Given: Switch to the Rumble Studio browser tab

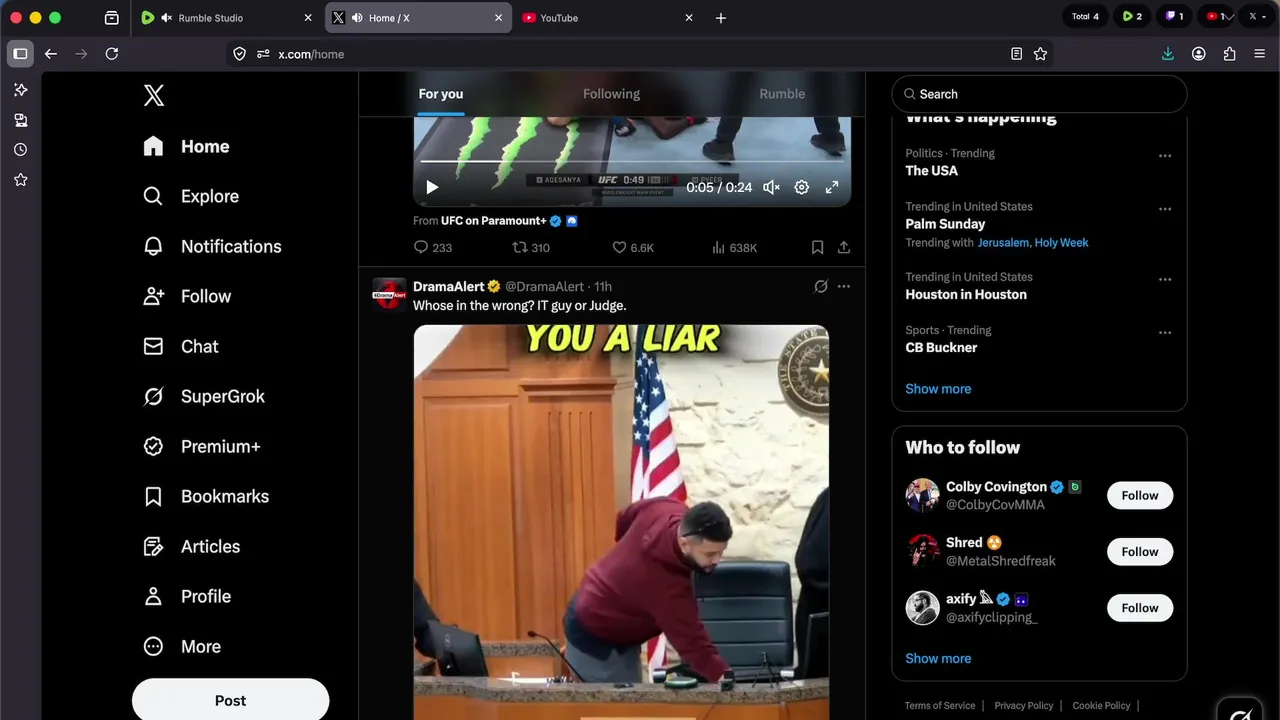Looking at the screenshot, I should click(x=227, y=18).
